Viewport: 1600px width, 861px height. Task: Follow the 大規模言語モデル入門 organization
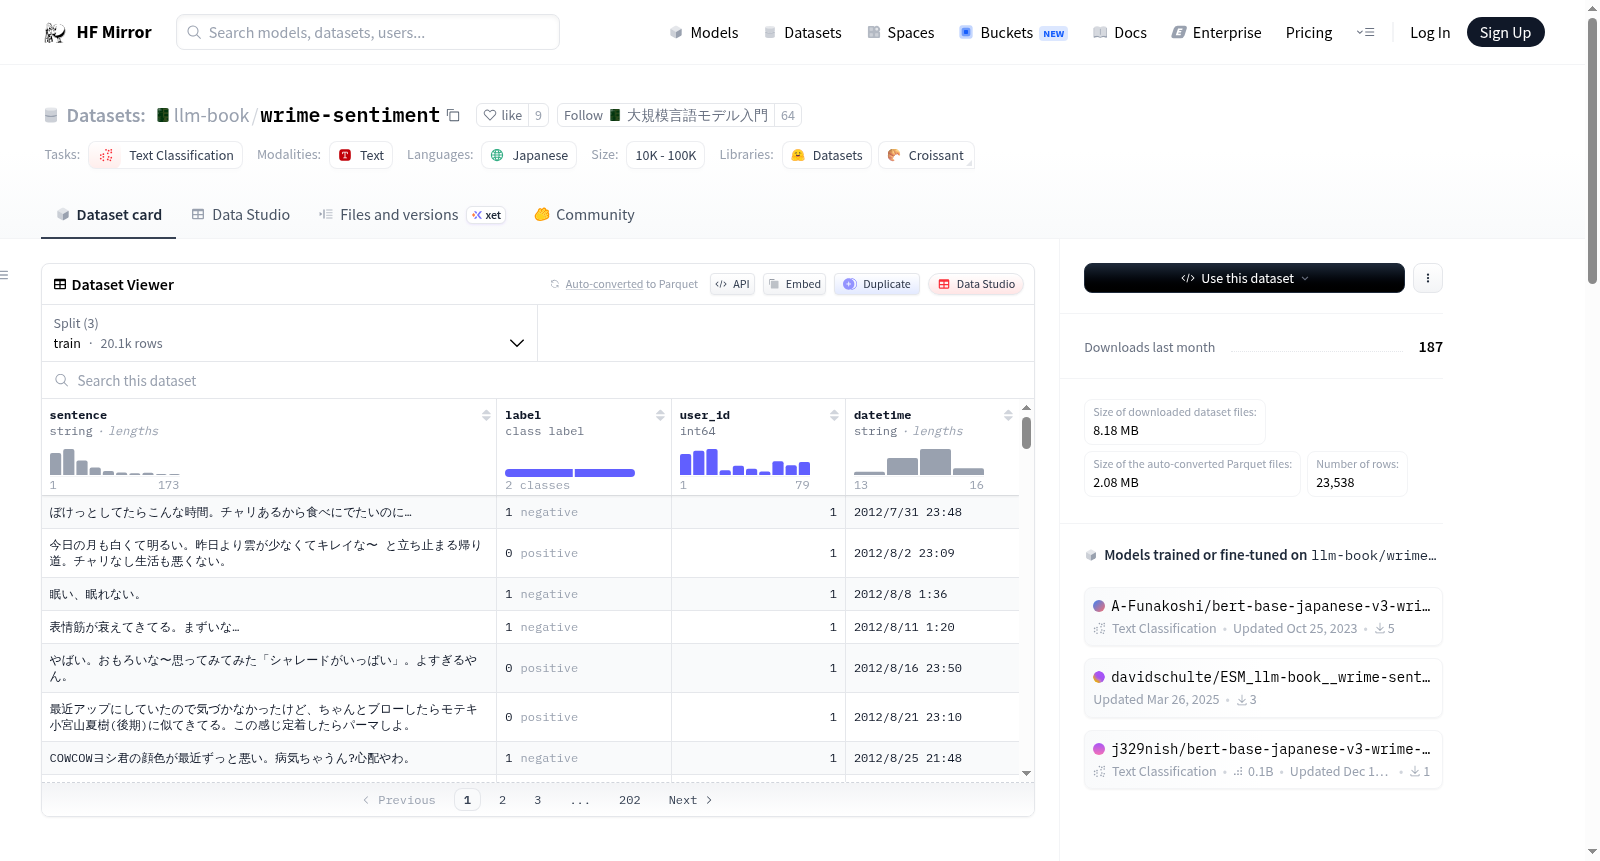pos(666,115)
